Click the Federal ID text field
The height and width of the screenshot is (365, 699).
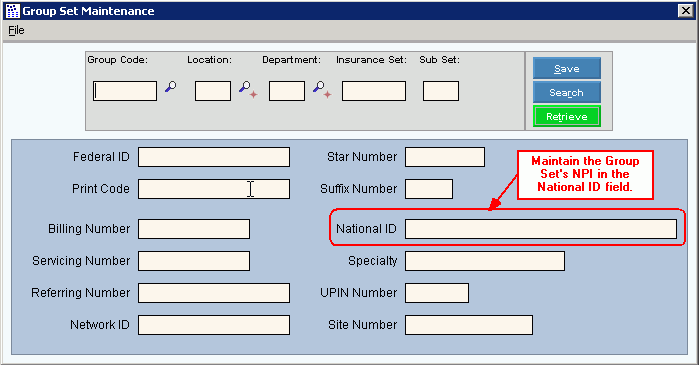tap(214, 157)
